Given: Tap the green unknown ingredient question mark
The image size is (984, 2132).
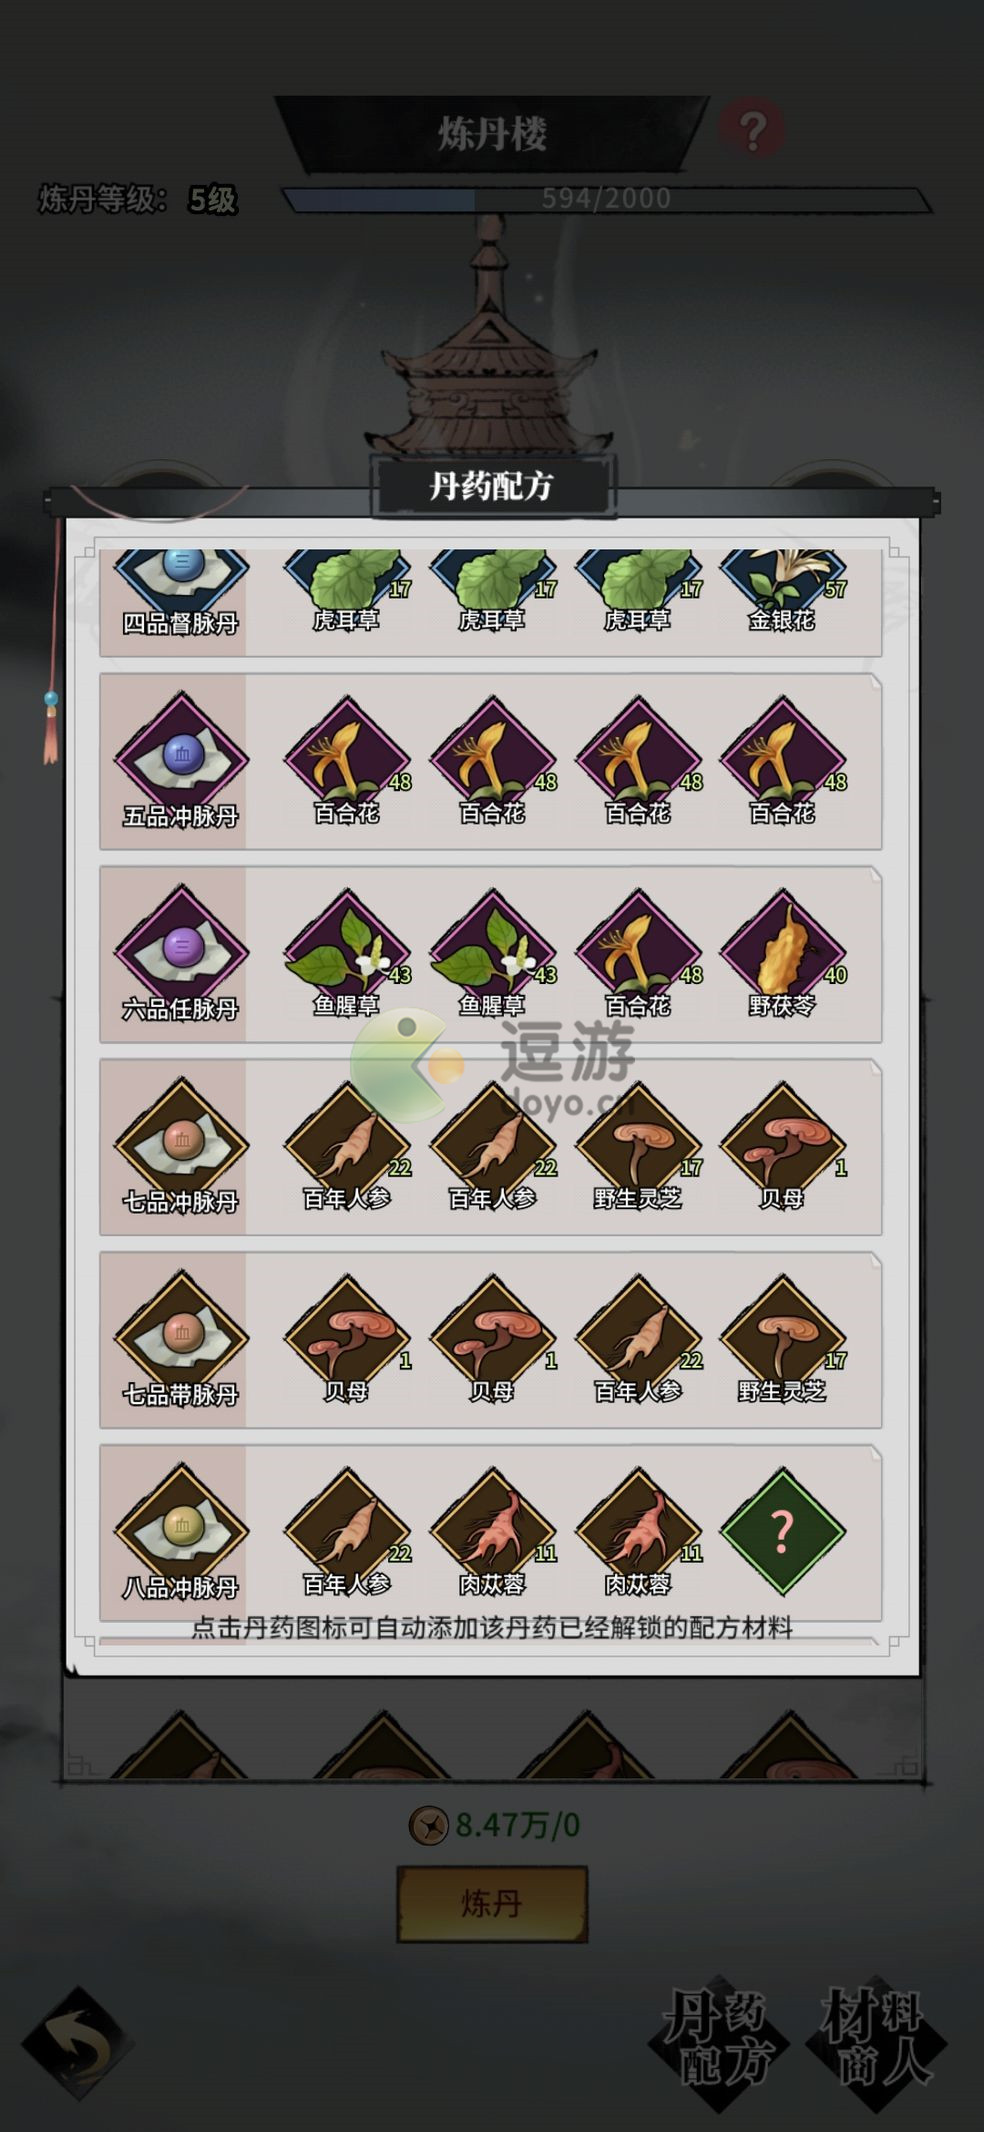Looking at the screenshot, I should (x=783, y=1531).
